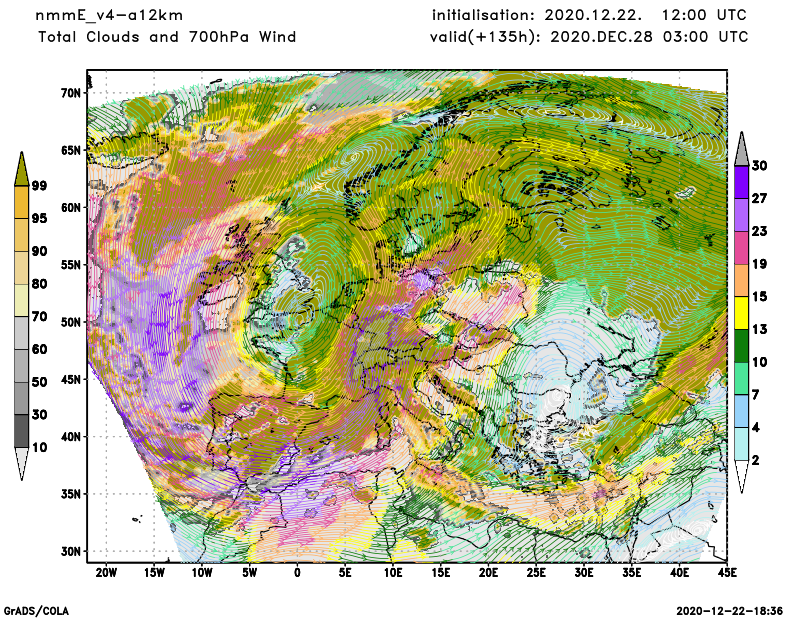Pick the light blue 4–7 wind legend swatch
This screenshot has height=618, width=800.
tap(742, 411)
